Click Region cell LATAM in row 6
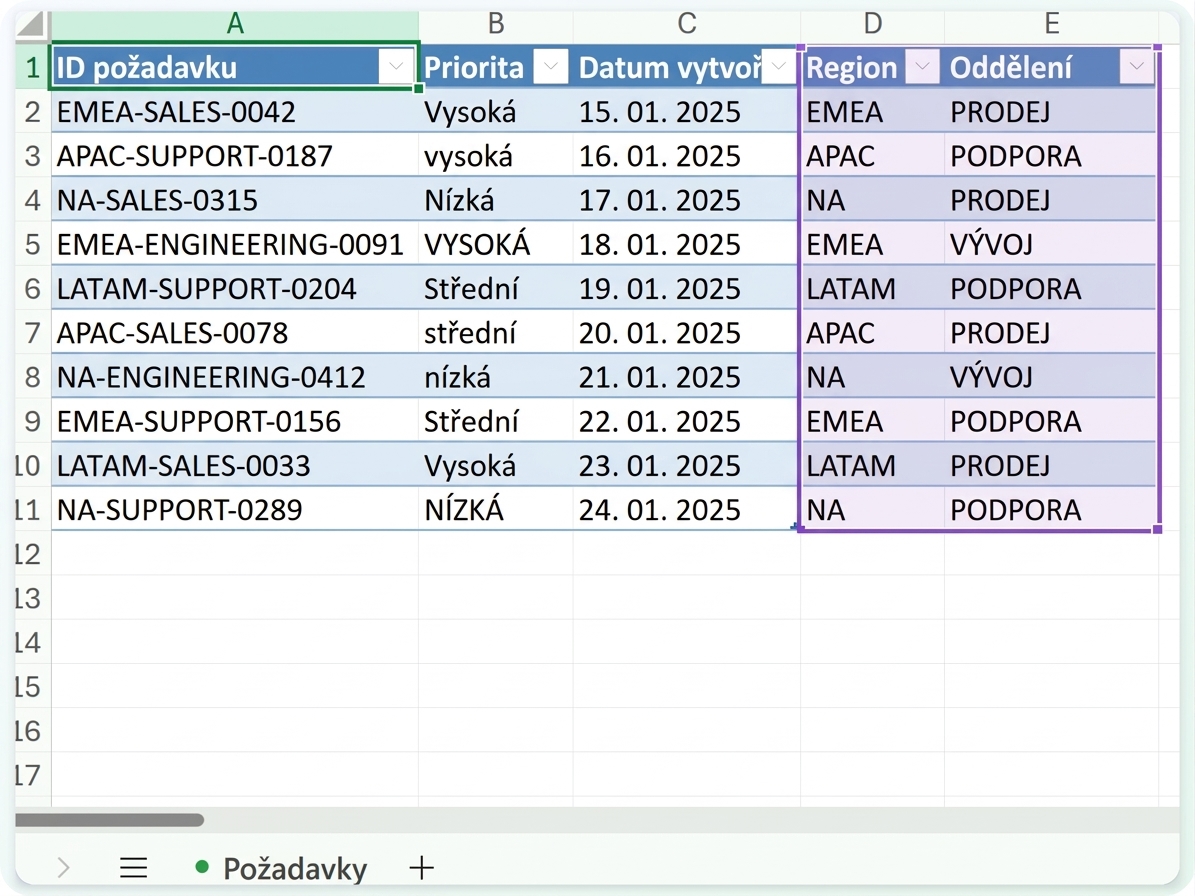Image resolution: width=1195 pixels, height=896 pixels. [x=873, y=288]
